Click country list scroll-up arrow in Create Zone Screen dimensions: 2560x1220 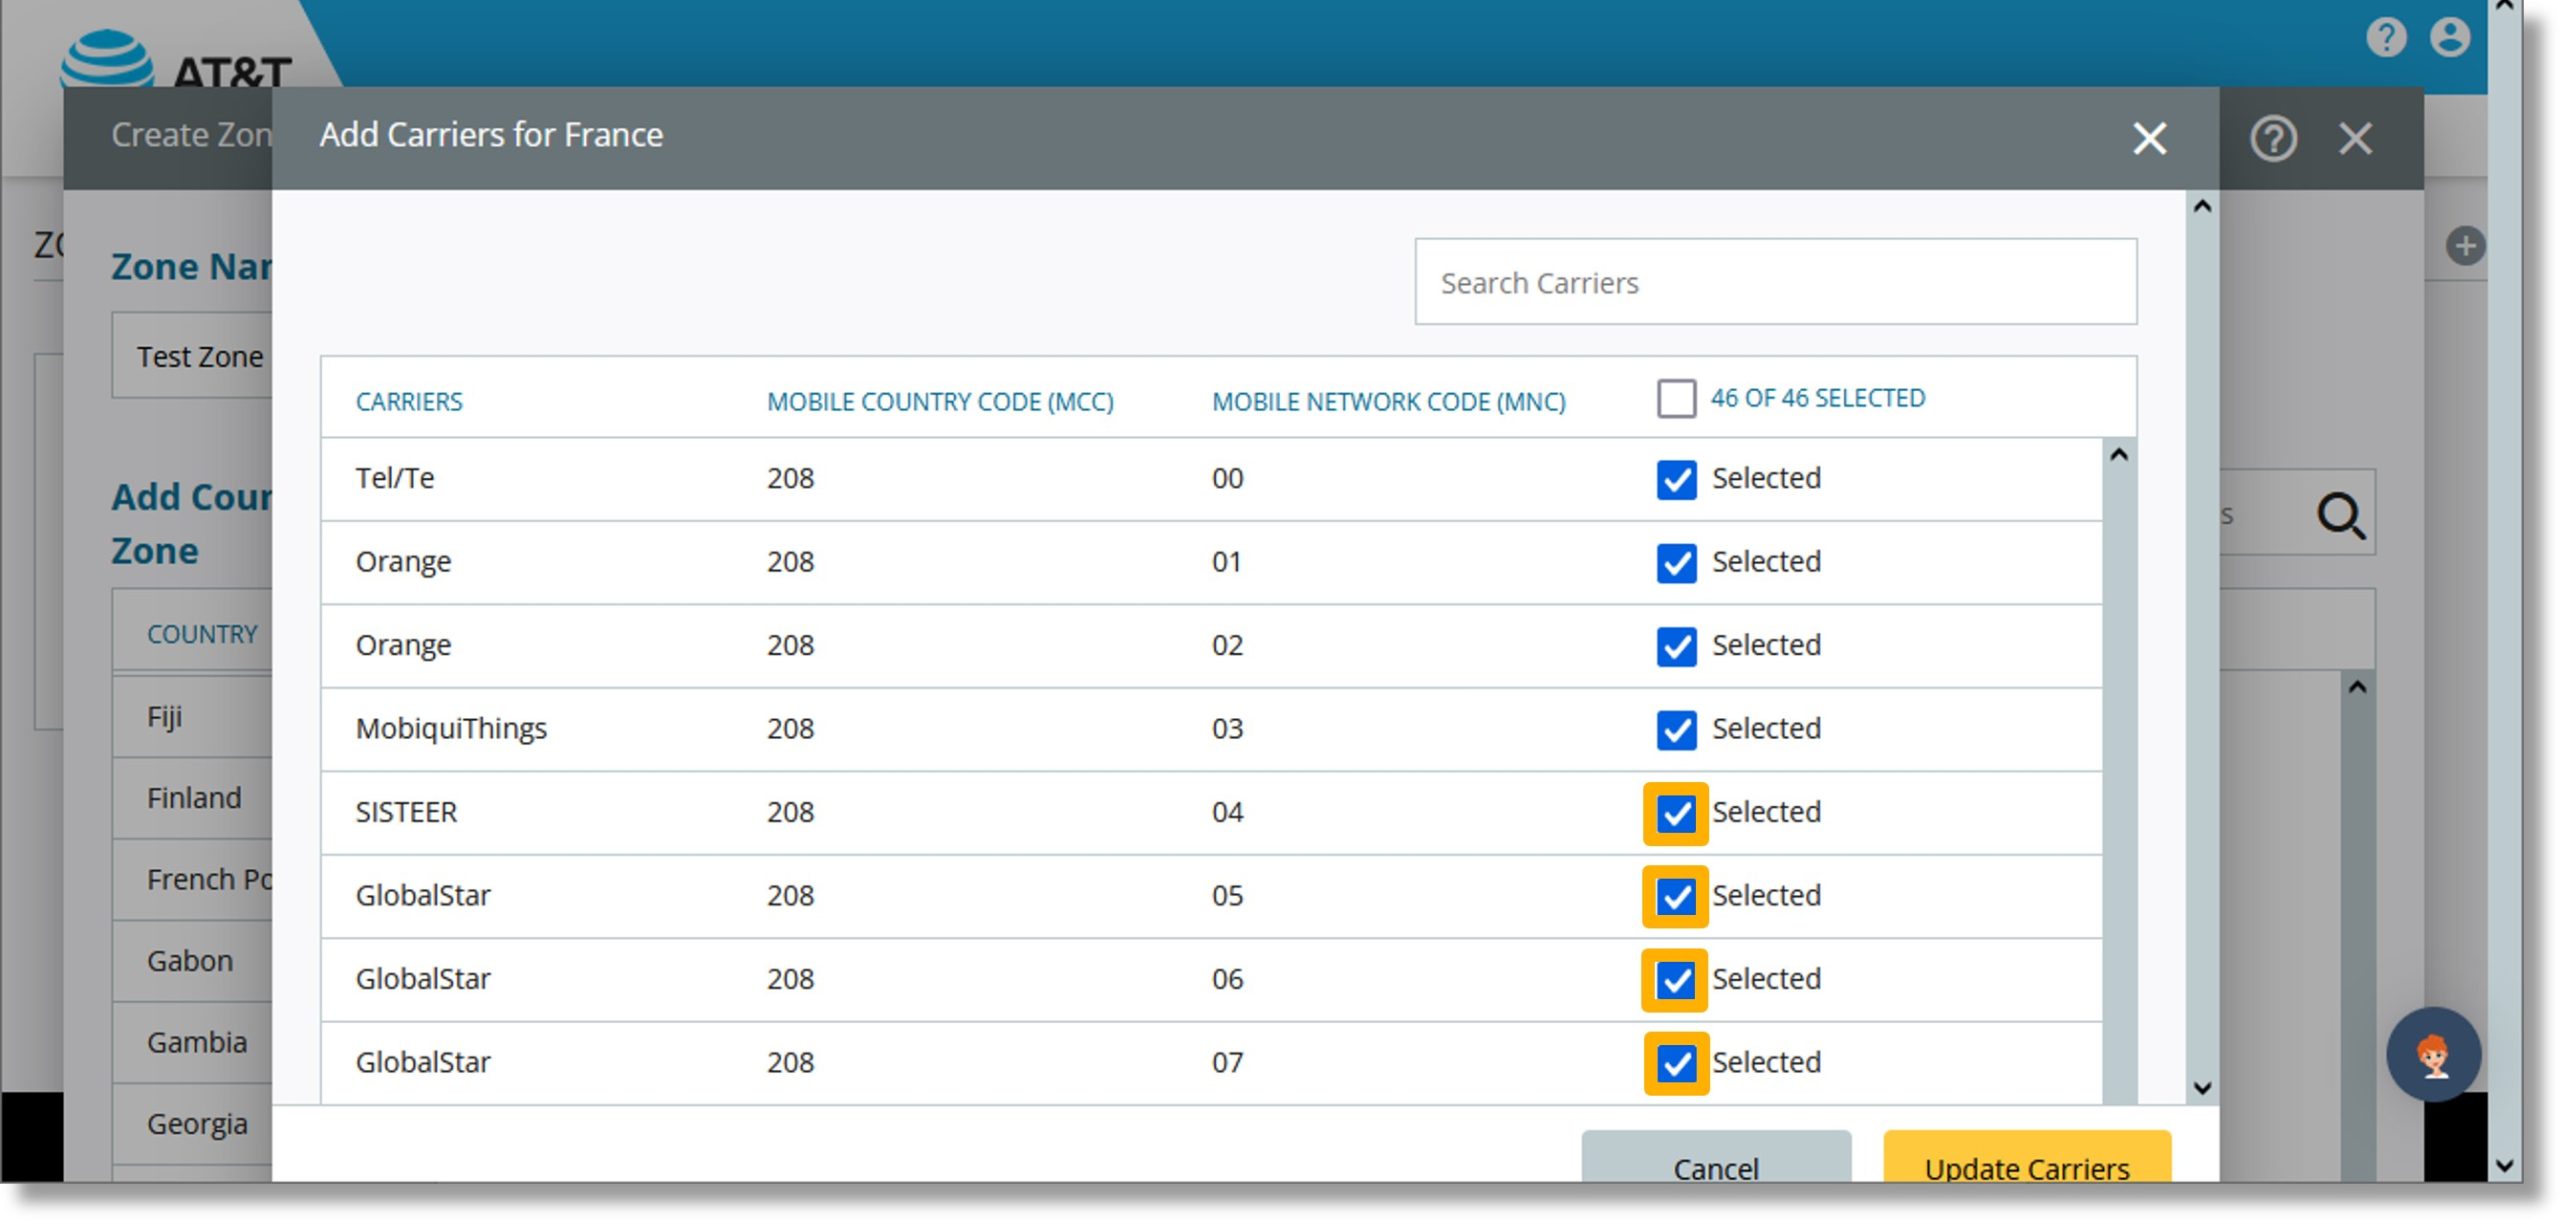click(x=2357, y=687)
